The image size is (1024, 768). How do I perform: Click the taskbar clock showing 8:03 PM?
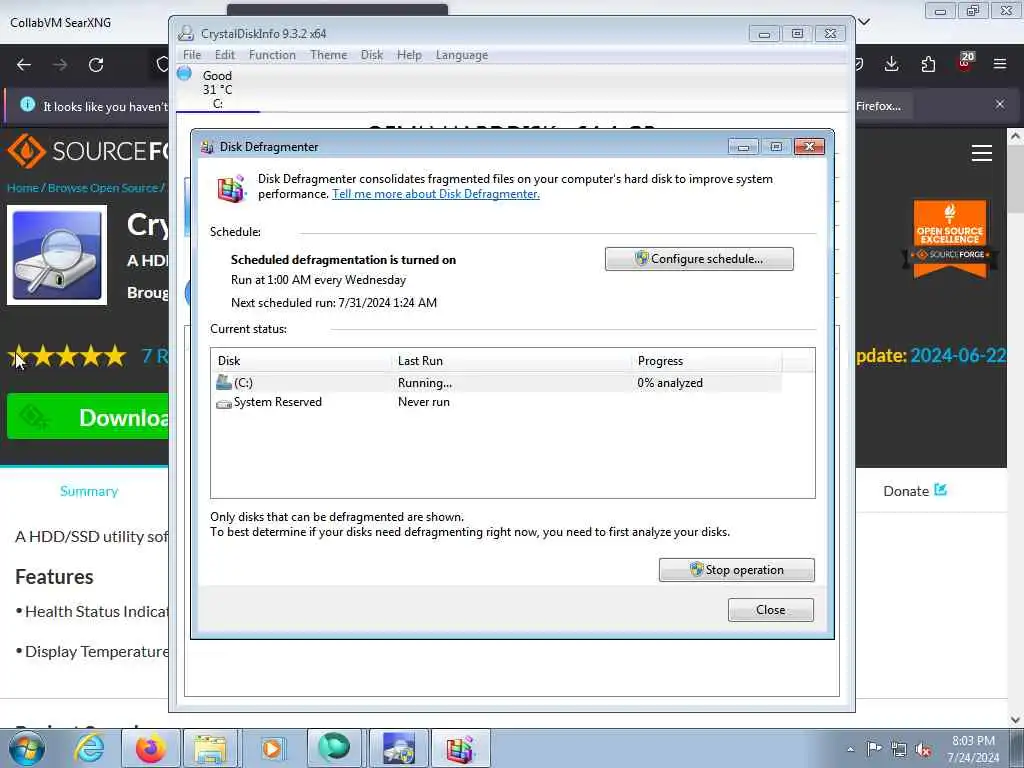(x=973, y=748)
